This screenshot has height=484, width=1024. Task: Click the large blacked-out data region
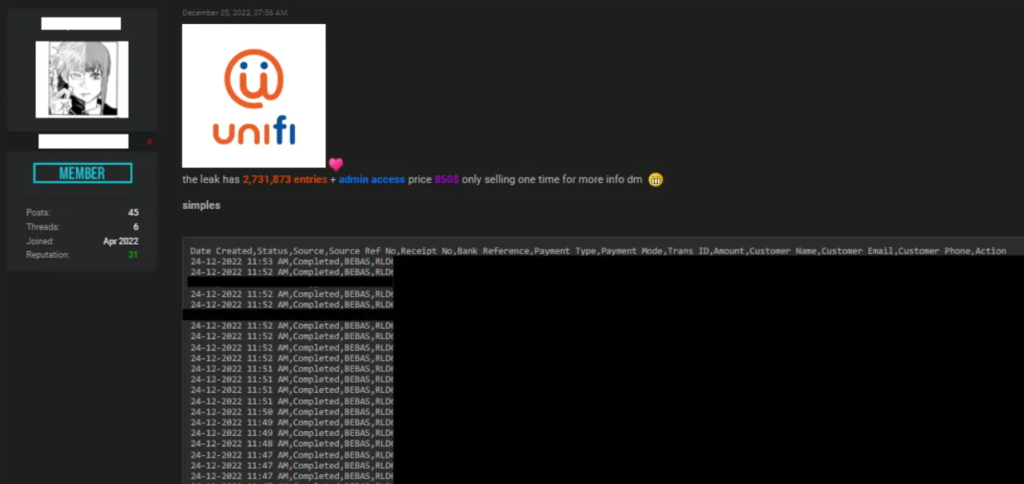point(700,370)
